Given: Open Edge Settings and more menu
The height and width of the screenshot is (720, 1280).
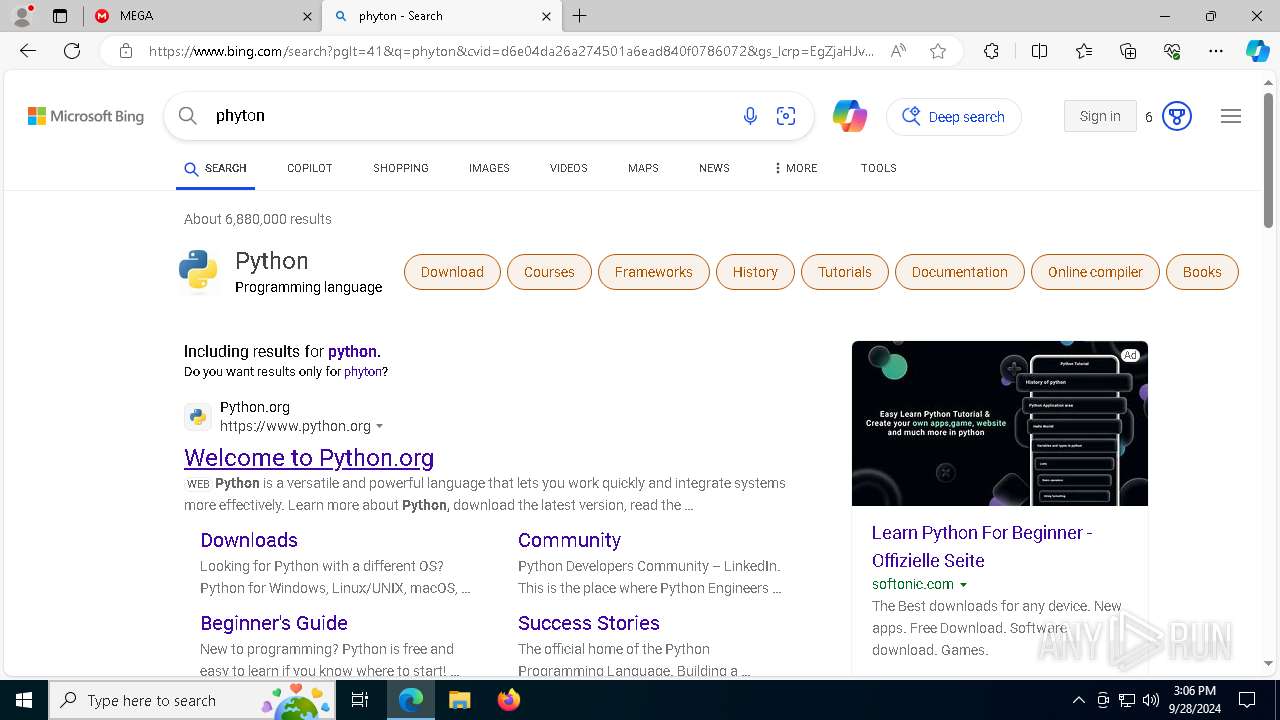Looking at the screenshot, I should point(1216,51).
